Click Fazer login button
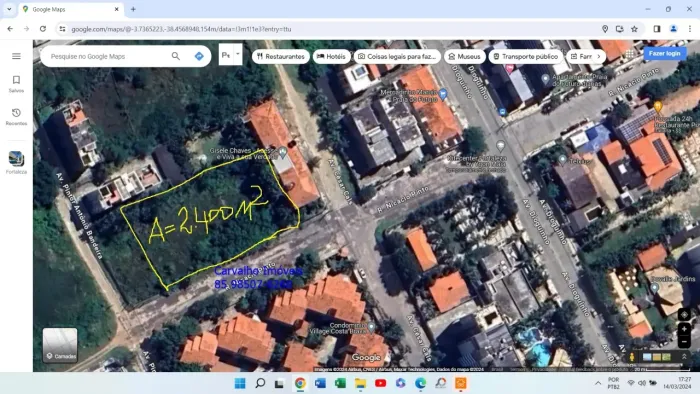The image size is (700, 394). (664, 54)
